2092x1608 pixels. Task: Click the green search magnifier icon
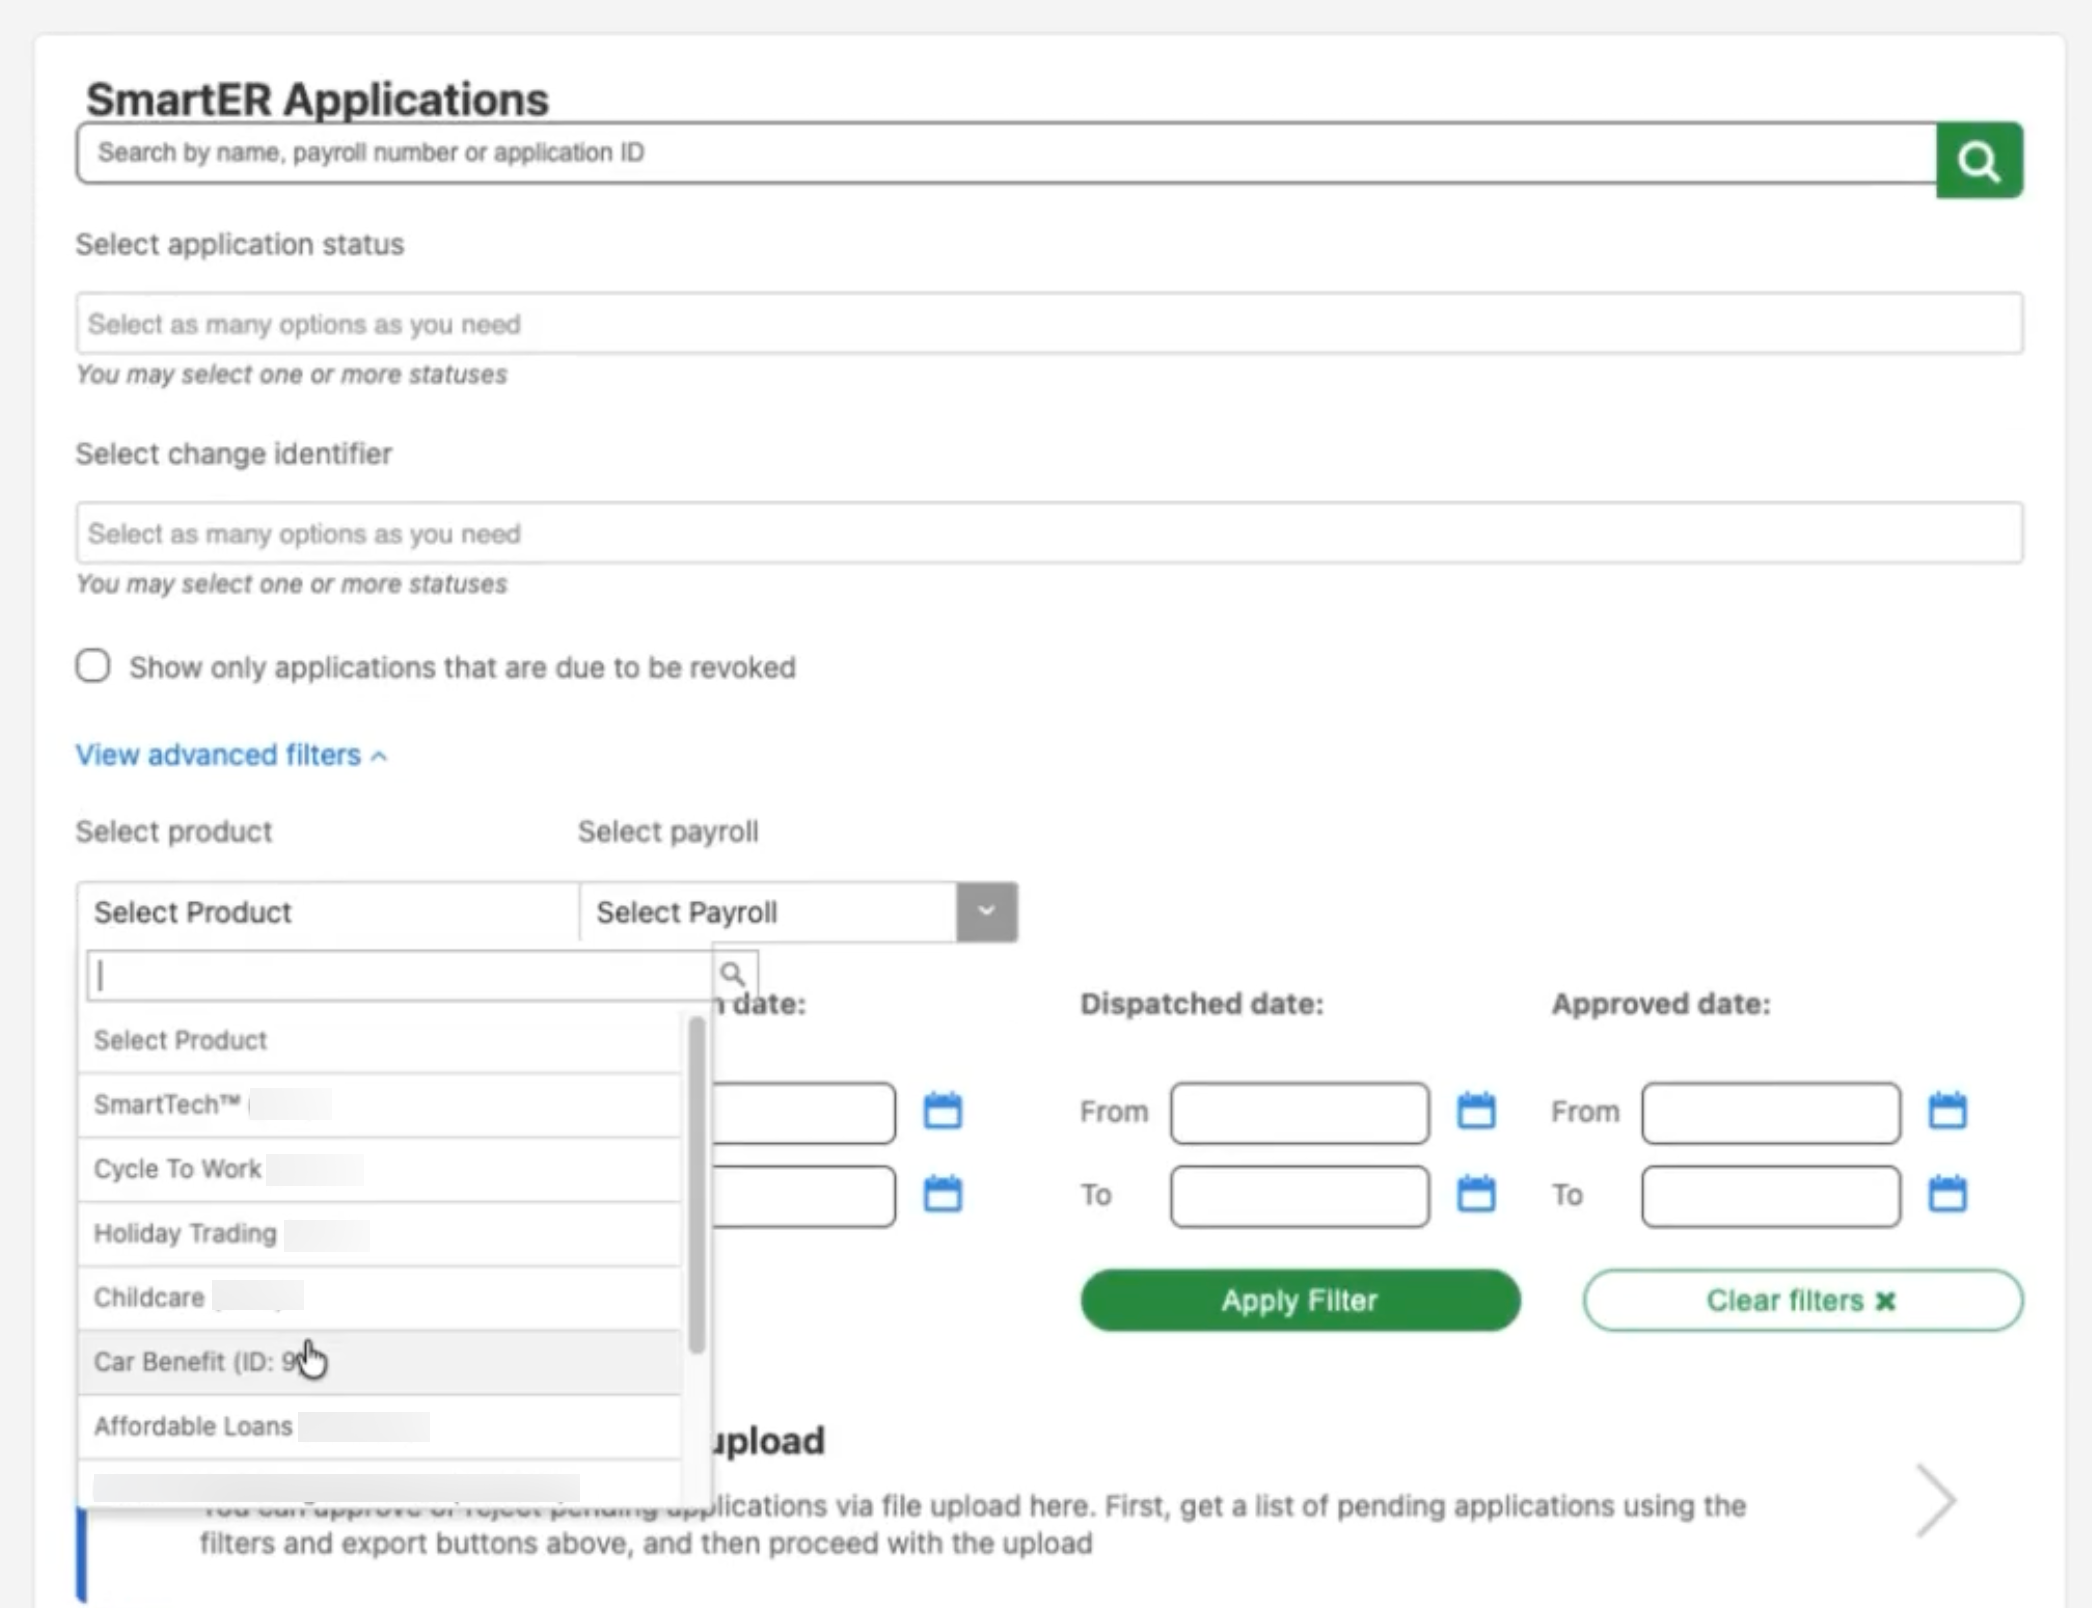click(1977, 158)
